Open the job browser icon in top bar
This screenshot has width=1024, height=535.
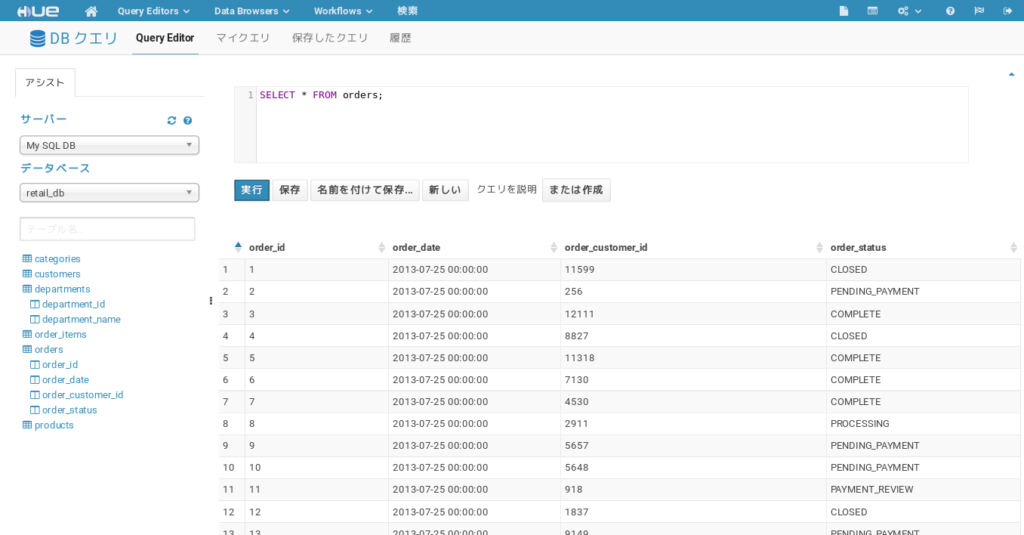point(872,11)
